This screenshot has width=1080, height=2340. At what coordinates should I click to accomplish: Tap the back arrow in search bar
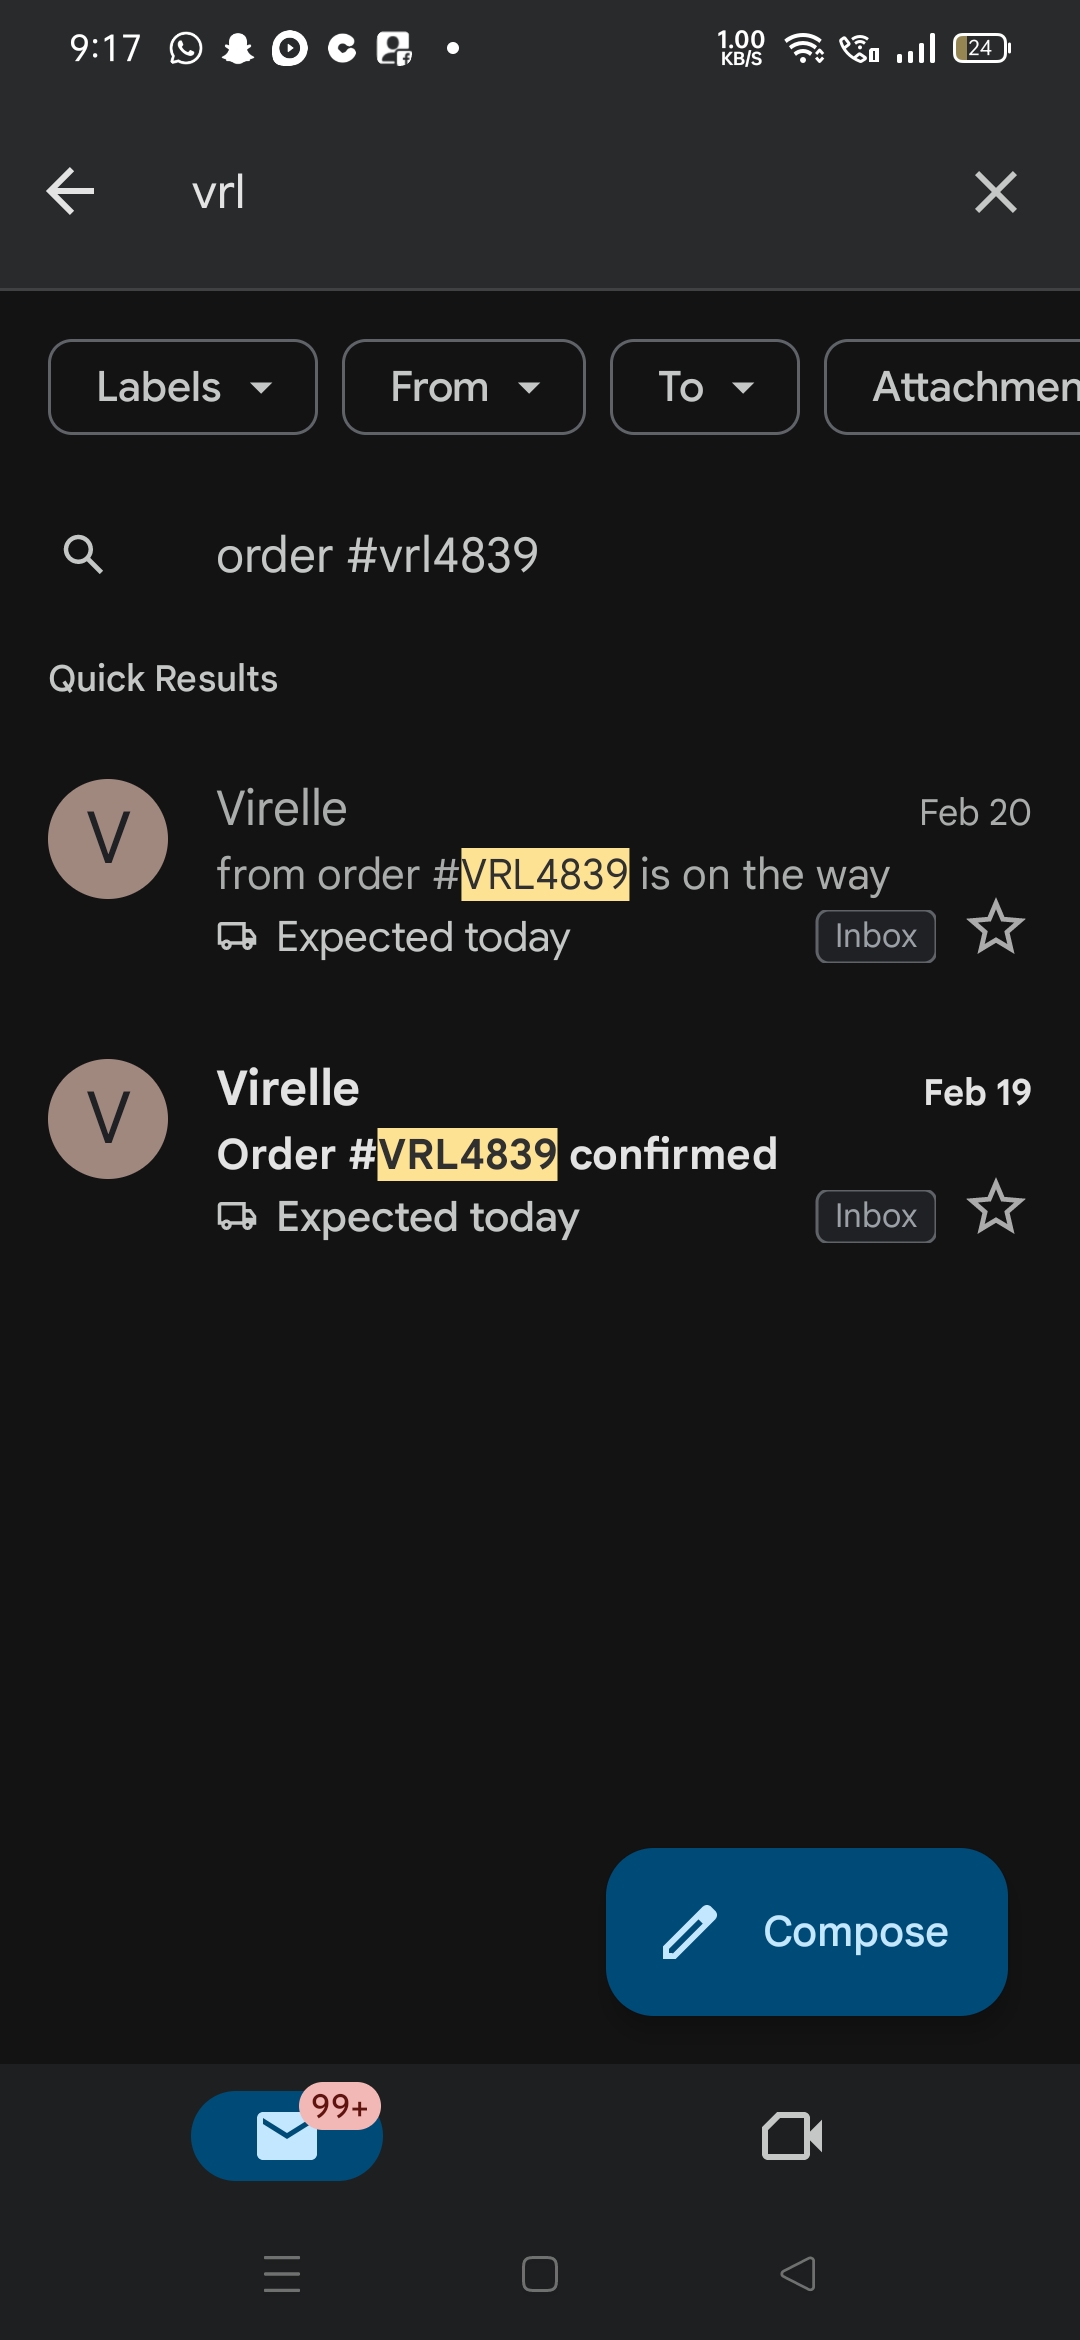71,191
